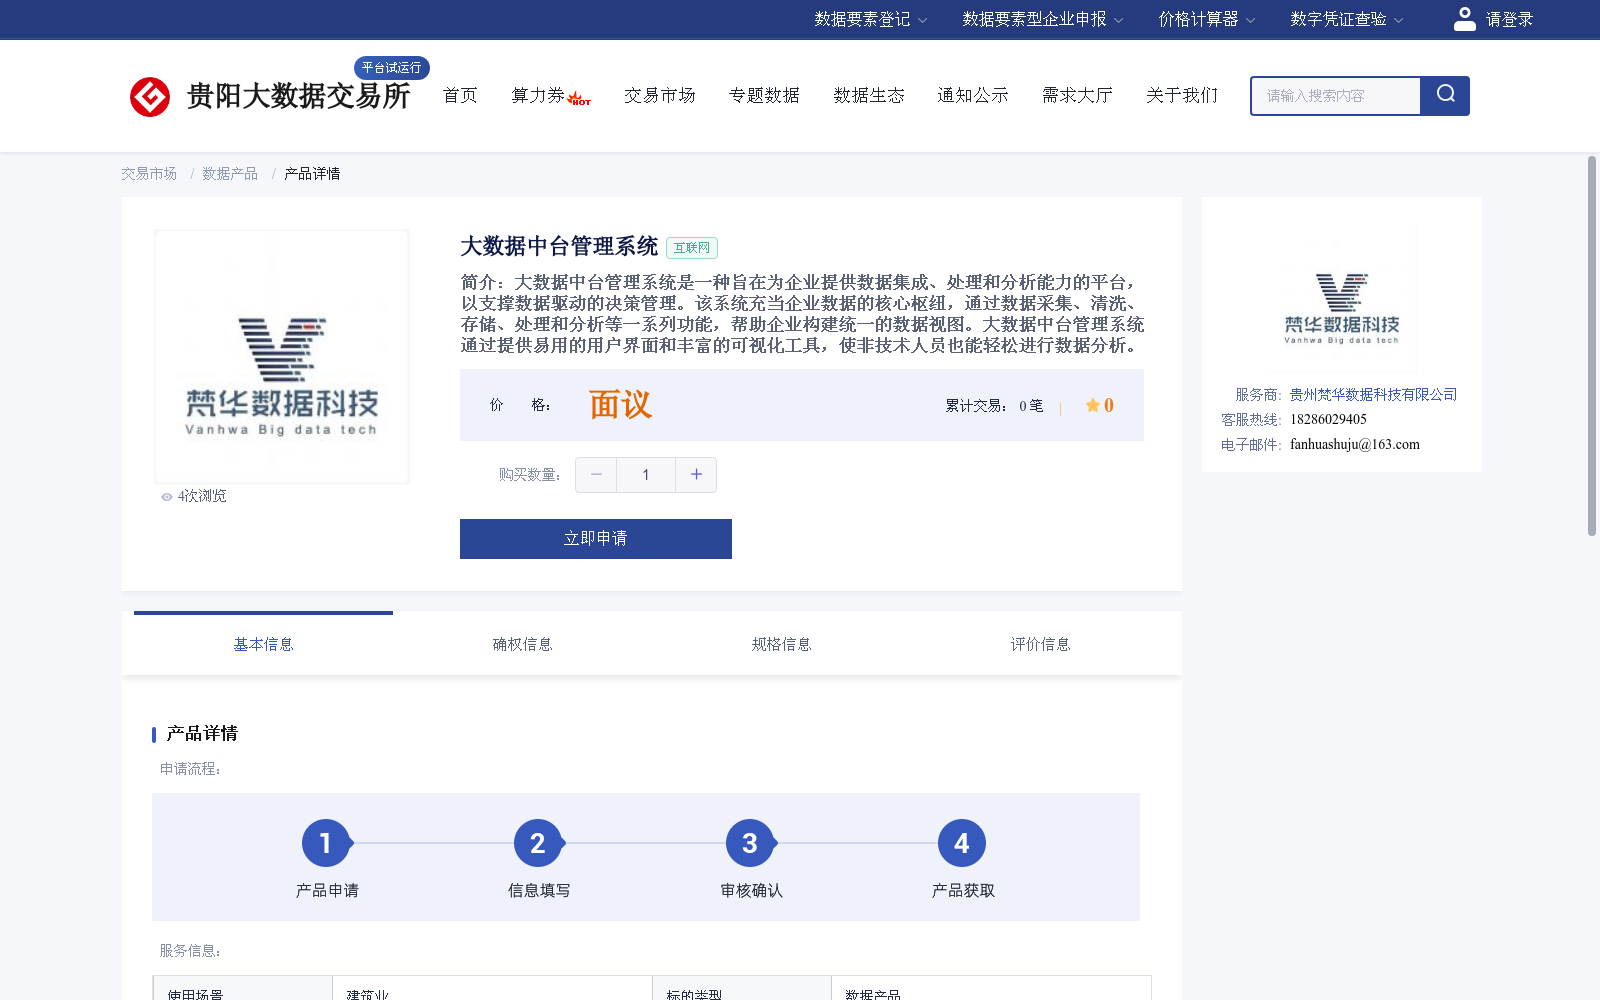Click the product logo thumbnail 梵华数据科技
This screenshot has width=1600, height=1000.
pyautogui.click(x=282, y=357)
